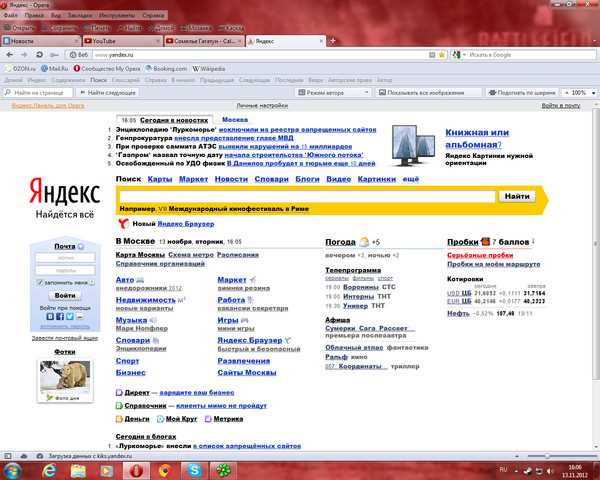Click the Yandex search input field

click(x=307, y=196)
